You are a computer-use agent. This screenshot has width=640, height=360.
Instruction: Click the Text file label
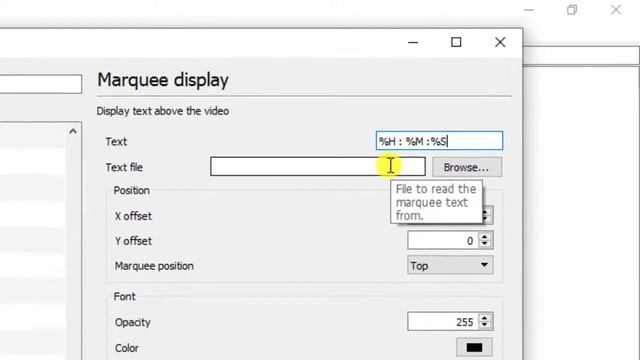124,167
